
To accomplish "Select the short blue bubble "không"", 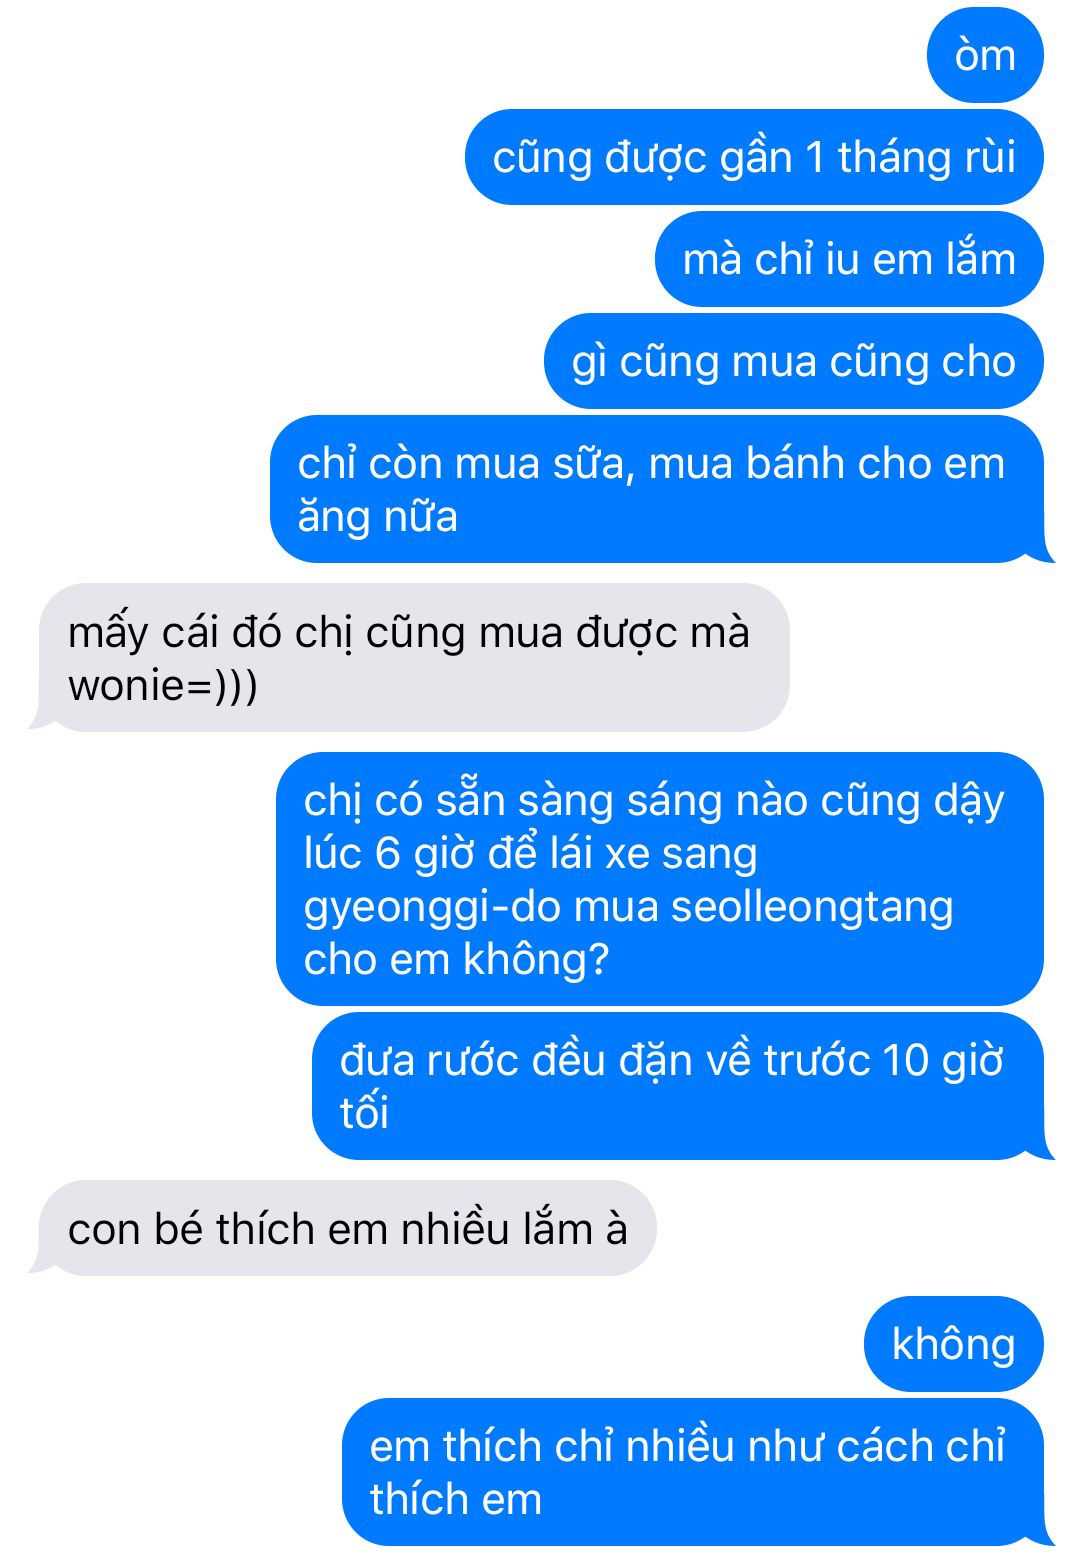I will pyautogui.click(x=954, y=1344).
